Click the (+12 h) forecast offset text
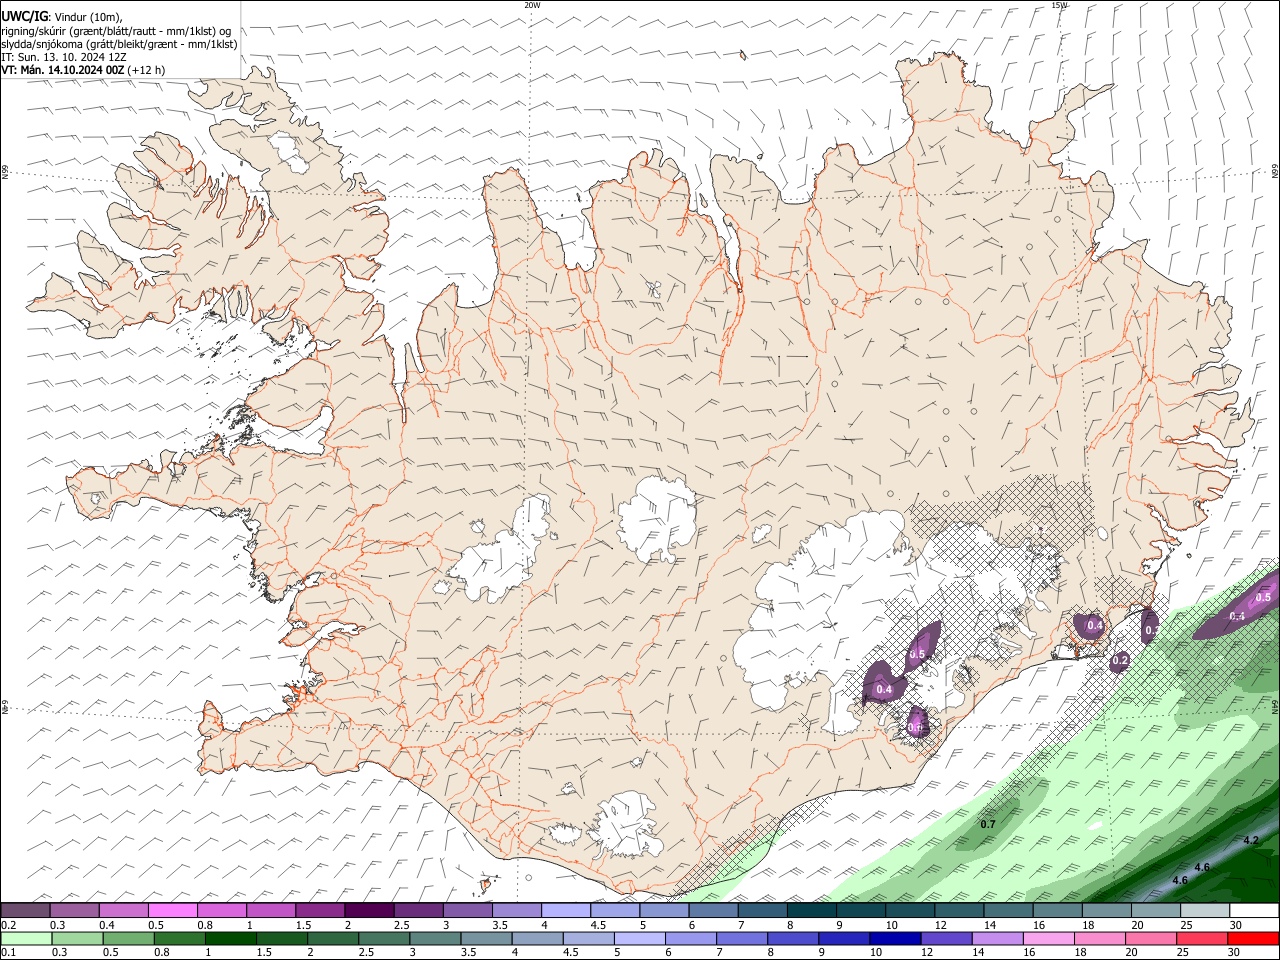The width and height of the screenshot is (1280, 960). [x=146, y=70]
